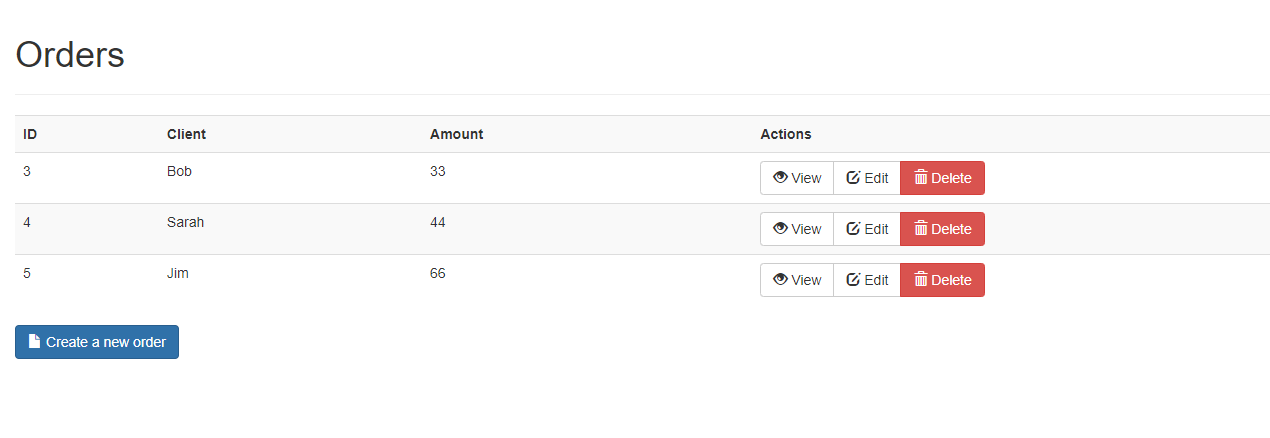Click the ID column header
Viewport: 1270px width, 438px height.
click(x=30, y=134)
